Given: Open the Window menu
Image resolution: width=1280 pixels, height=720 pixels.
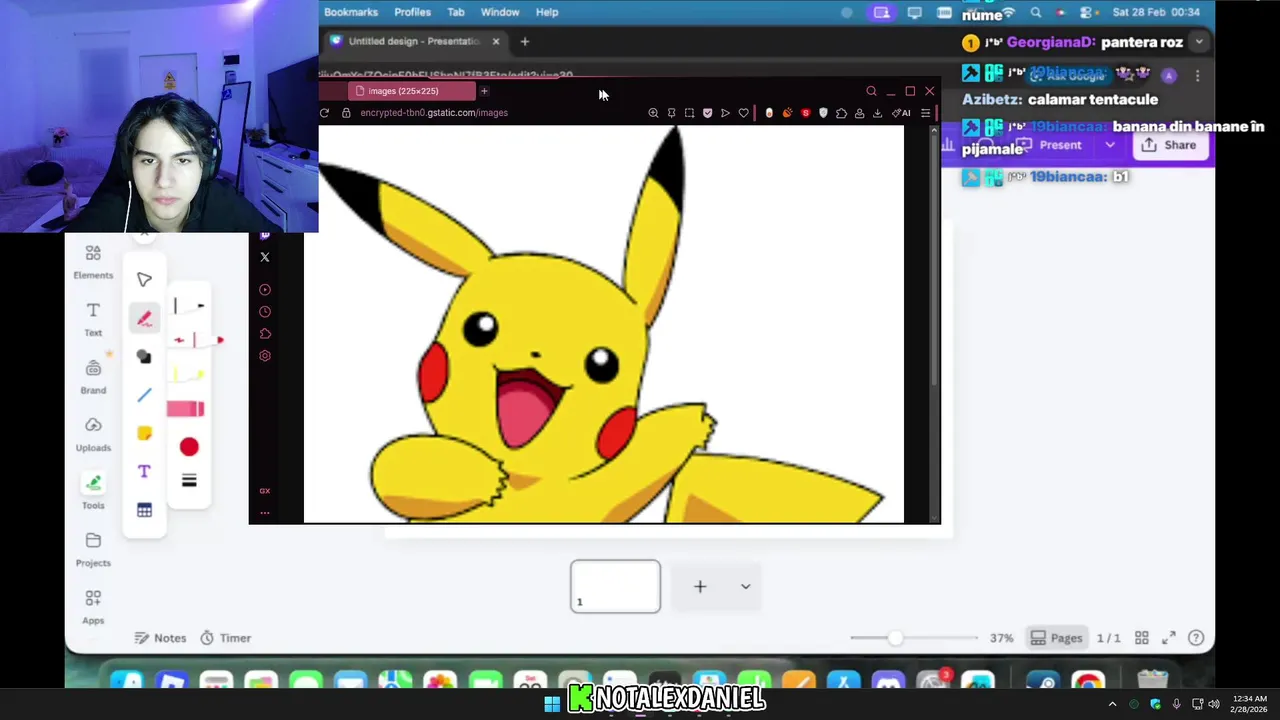Looking at the screenshot, I should point(500,12).
